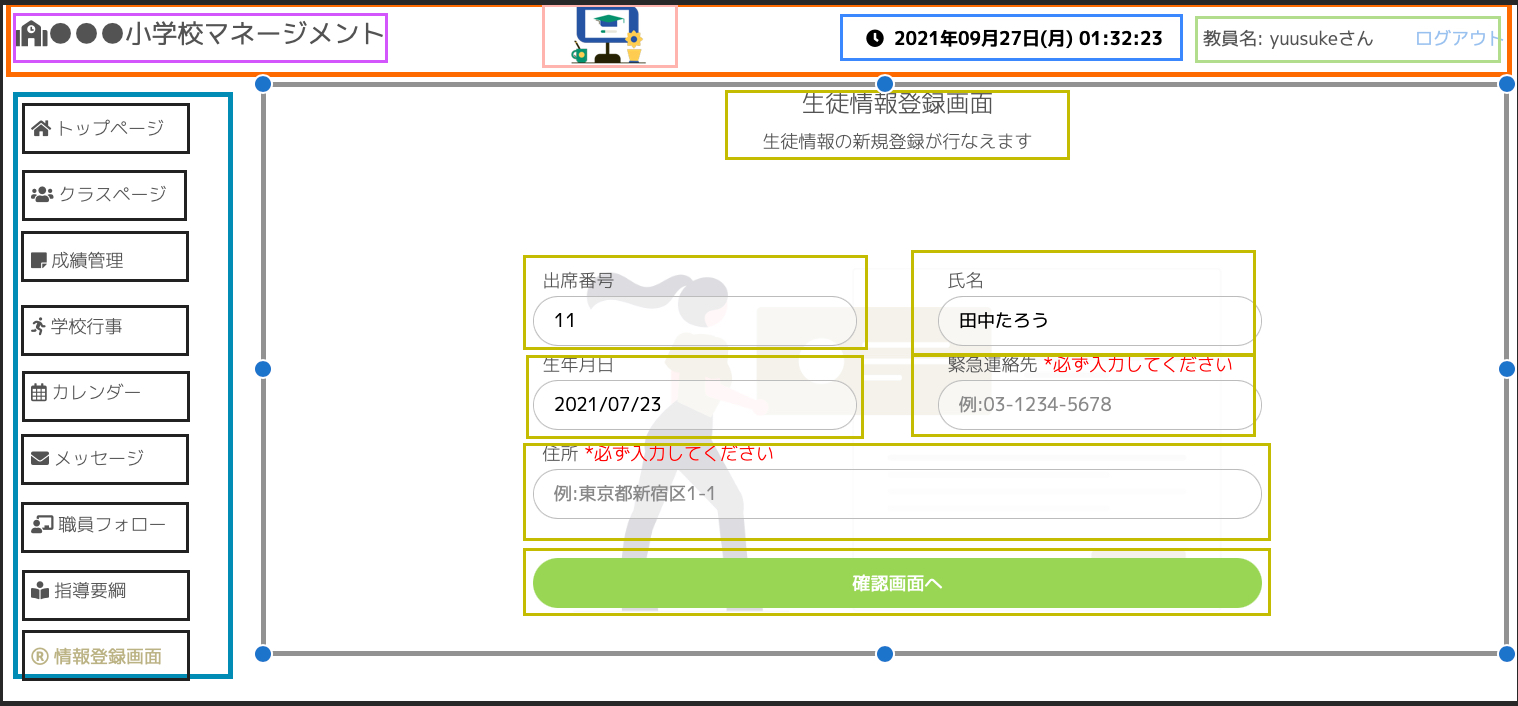
Task: Click the ログアウト link
Action: coord(1456,37)
